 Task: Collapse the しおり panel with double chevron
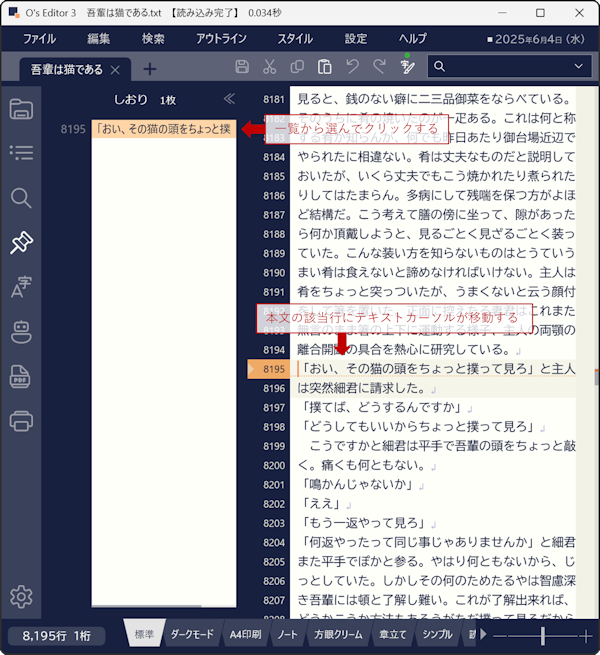click(x=229, y=99)
